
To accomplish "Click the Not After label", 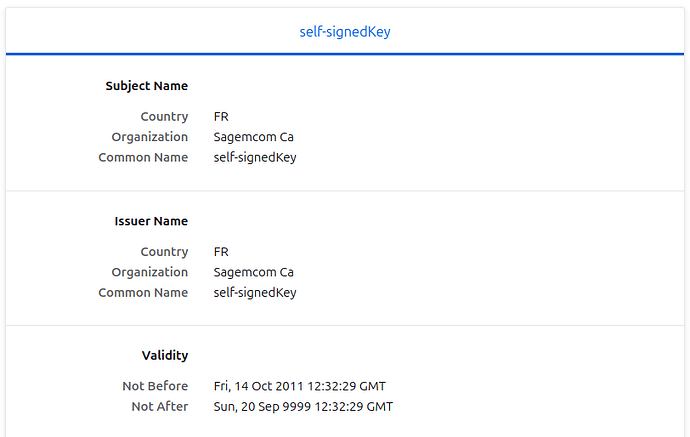I will (x=159, y=406).
